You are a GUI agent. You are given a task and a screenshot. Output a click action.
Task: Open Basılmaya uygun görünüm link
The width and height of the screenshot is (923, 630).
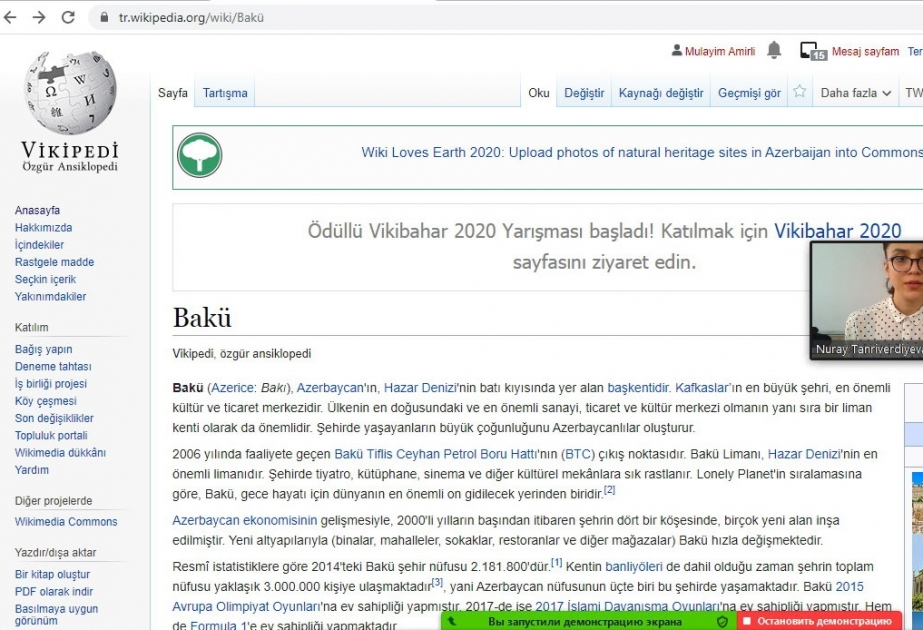pyautogui.click(x=57, y=614)
